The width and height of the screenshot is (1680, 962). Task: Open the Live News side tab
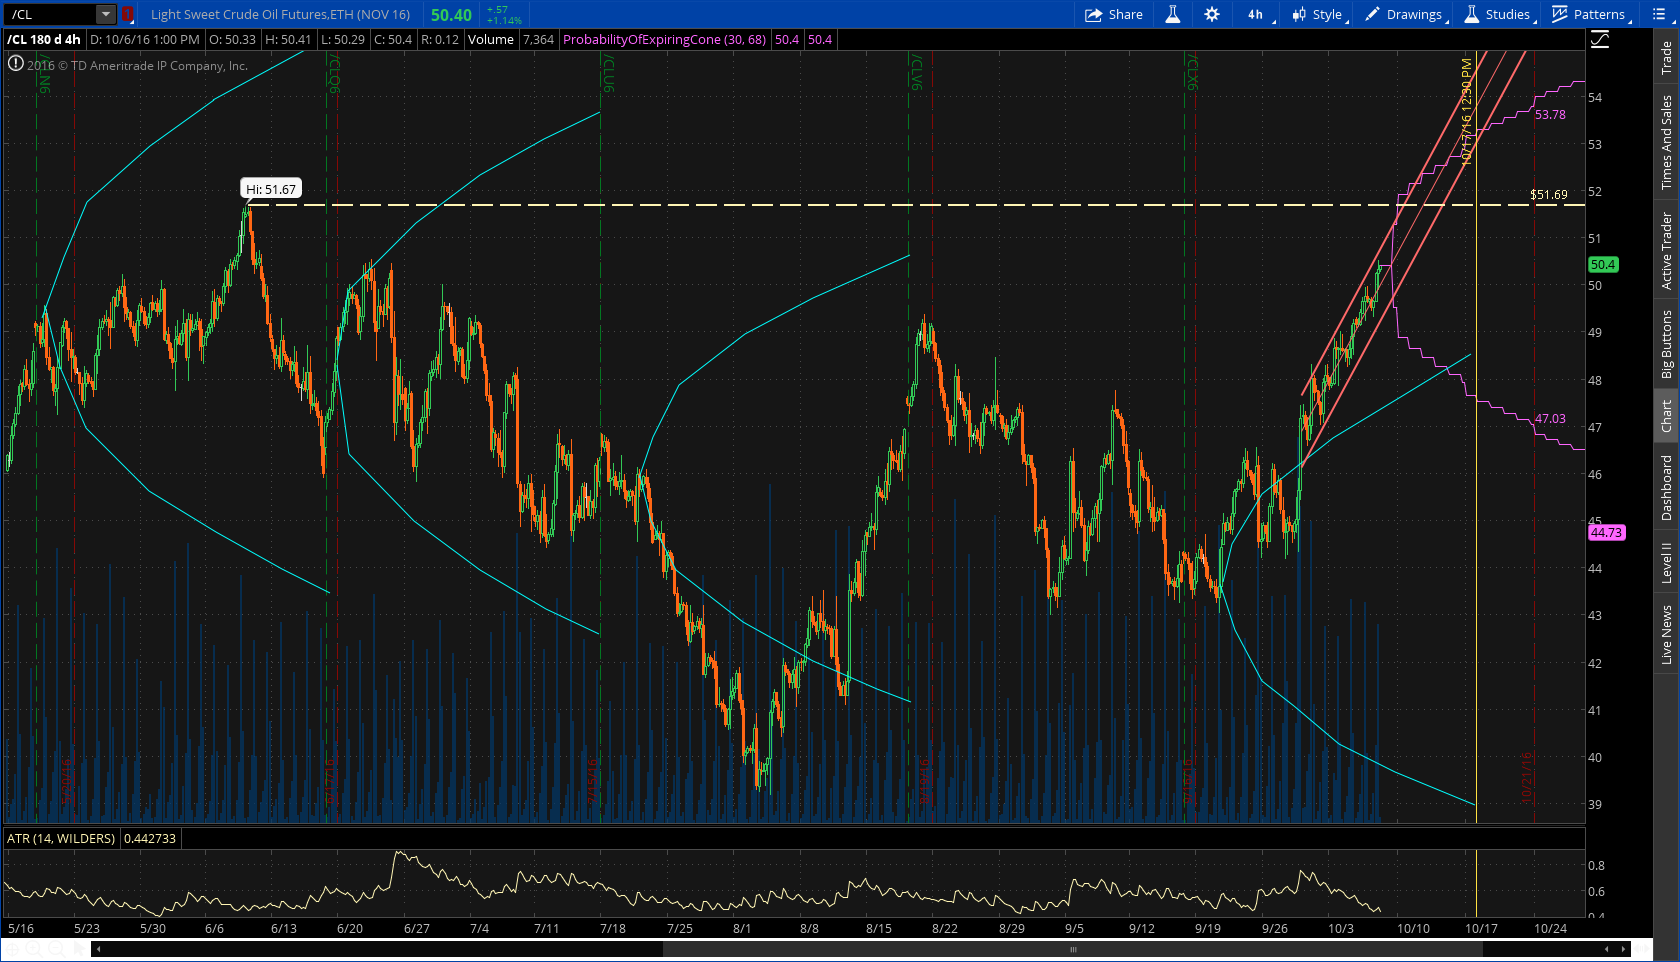(x=1666, y=634)
